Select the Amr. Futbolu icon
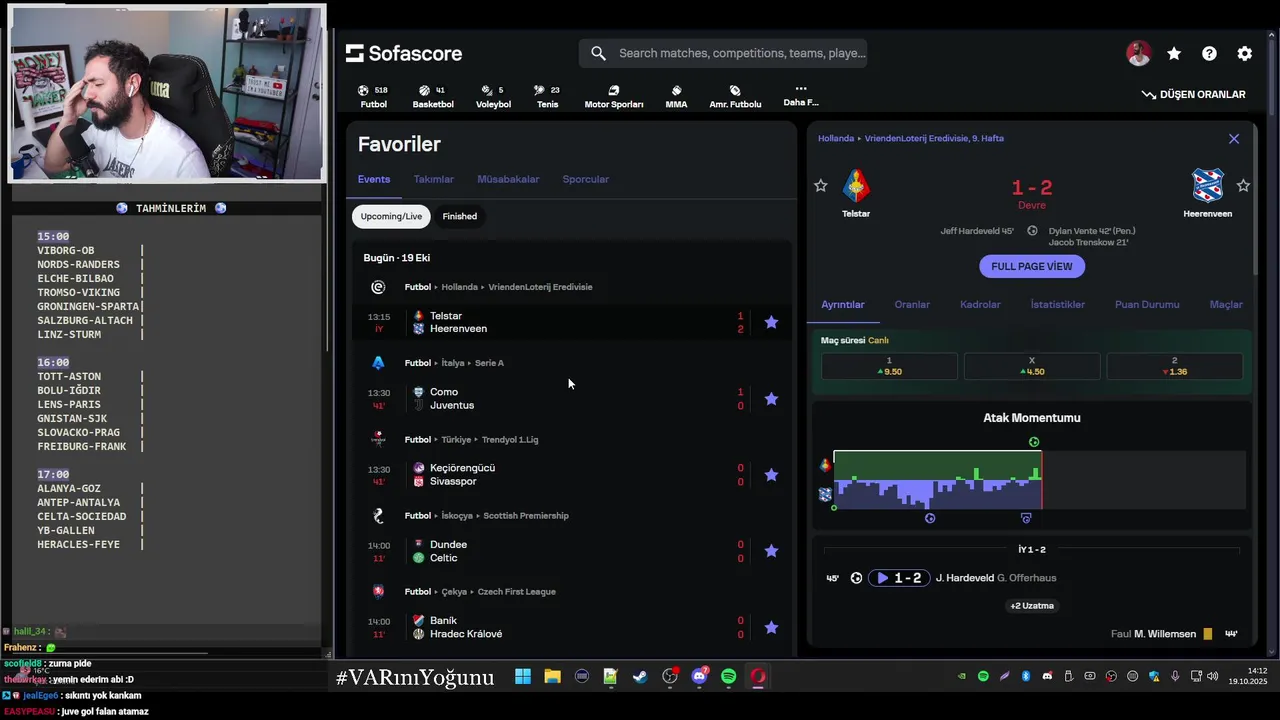The width and height of the screenshot is (1280, 720). click(735, 96)
